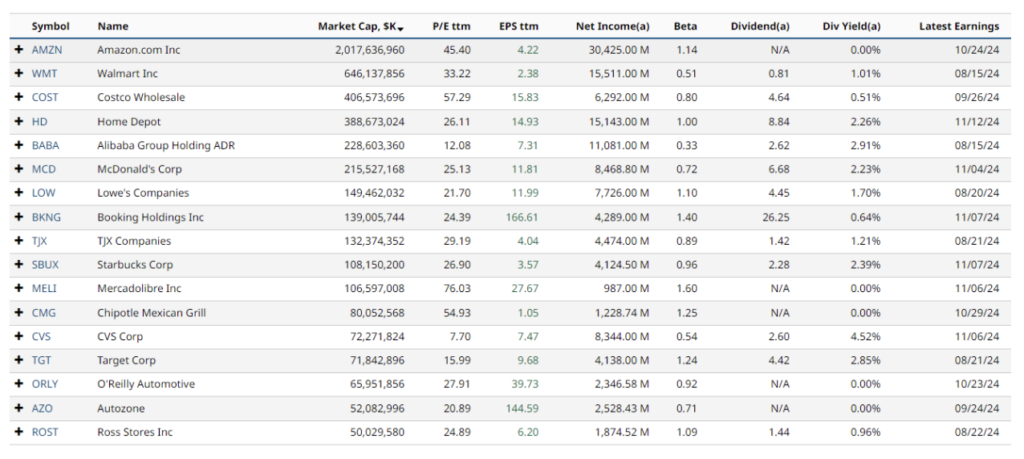This screenshot has height=459, width=1024.
Task: Sort by the Name column header
Action: (113, 27)
